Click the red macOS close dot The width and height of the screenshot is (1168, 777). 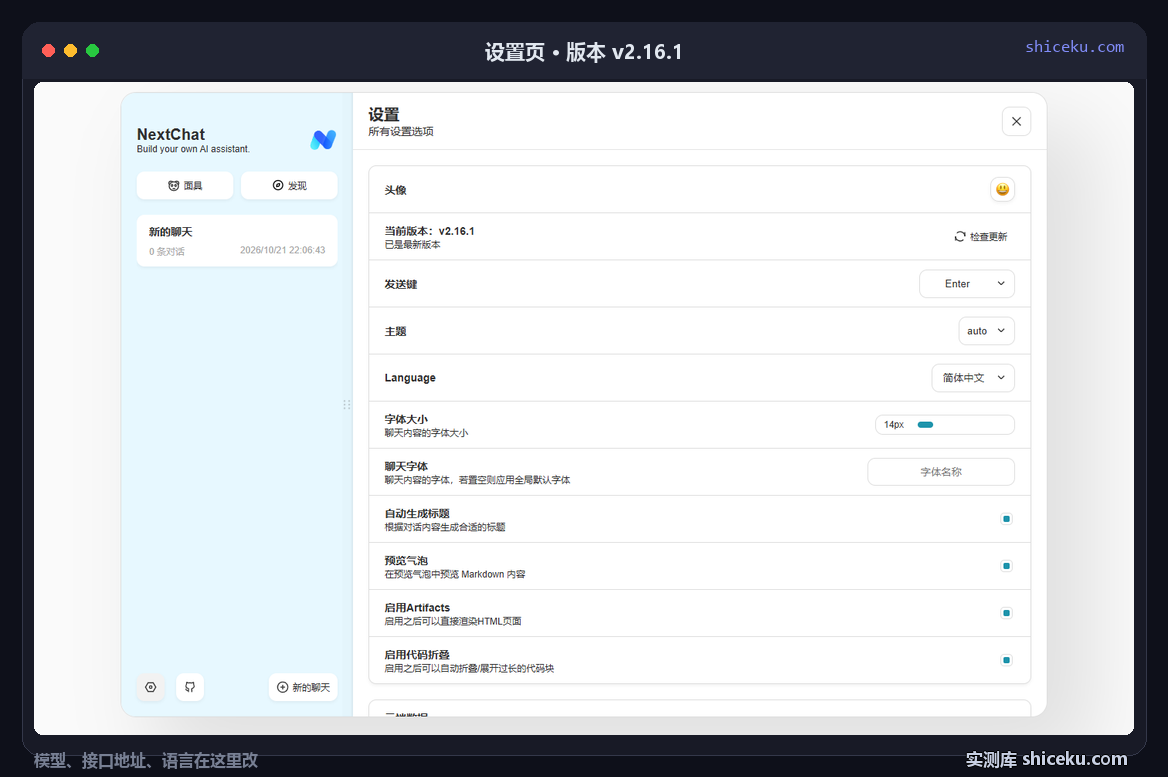point(48,51)
